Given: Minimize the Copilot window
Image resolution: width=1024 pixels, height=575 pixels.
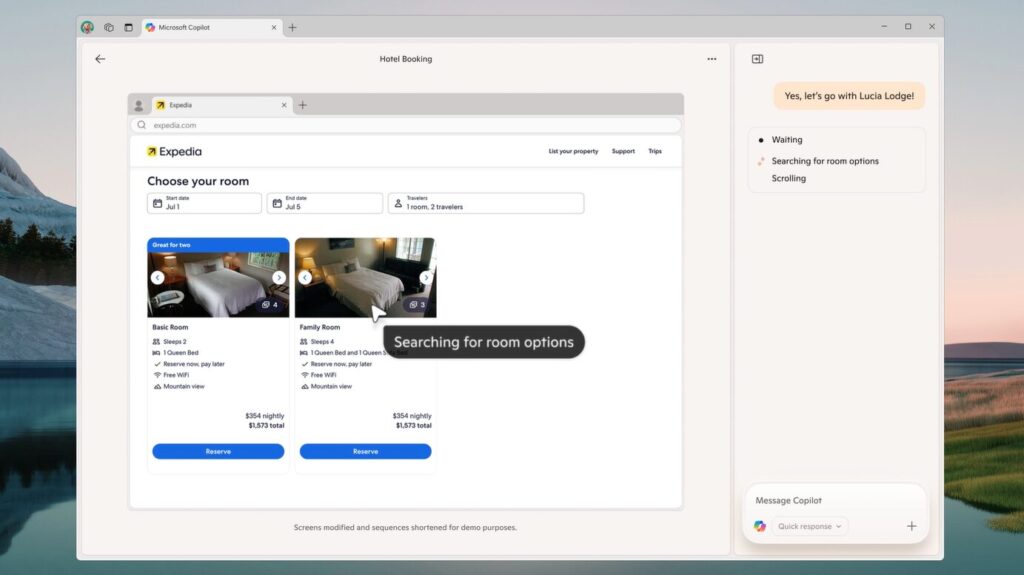Looking at the screenshot, I should [x=884, y=27].
